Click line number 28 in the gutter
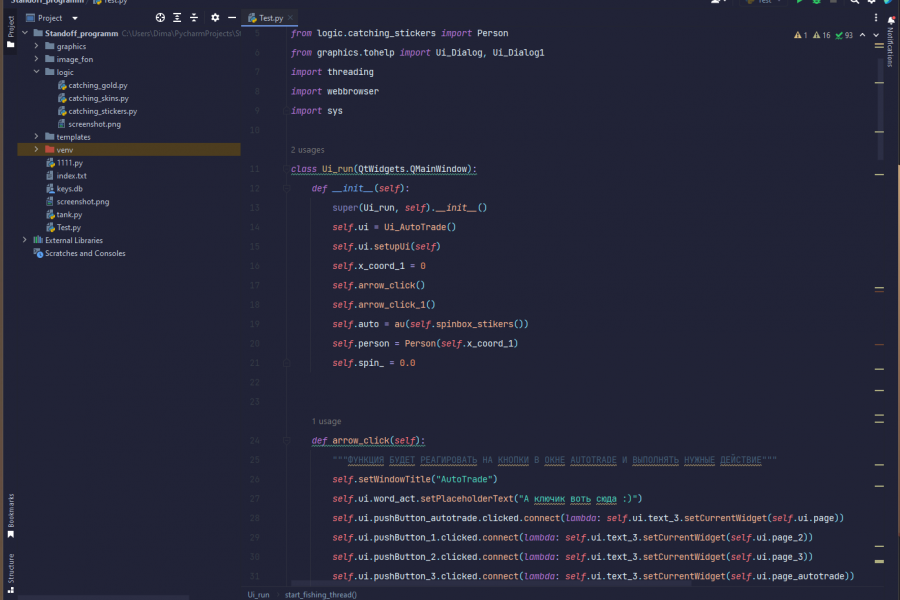 [255, 518]
